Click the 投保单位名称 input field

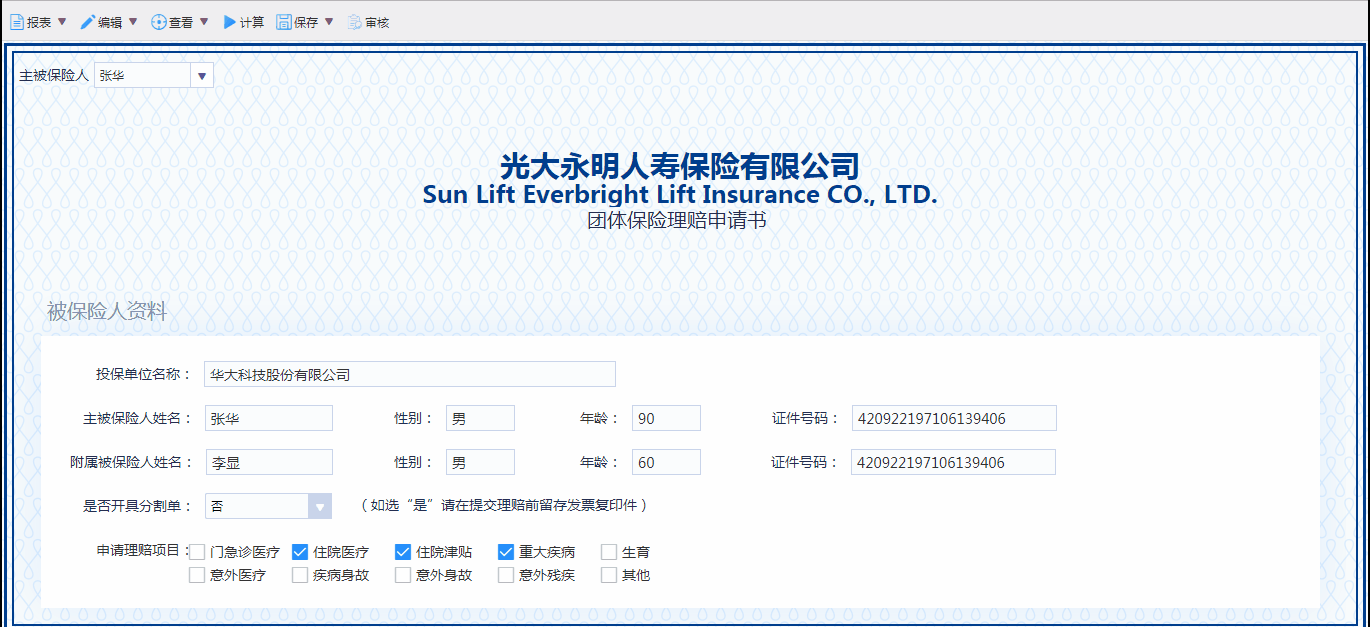(409, 375)
